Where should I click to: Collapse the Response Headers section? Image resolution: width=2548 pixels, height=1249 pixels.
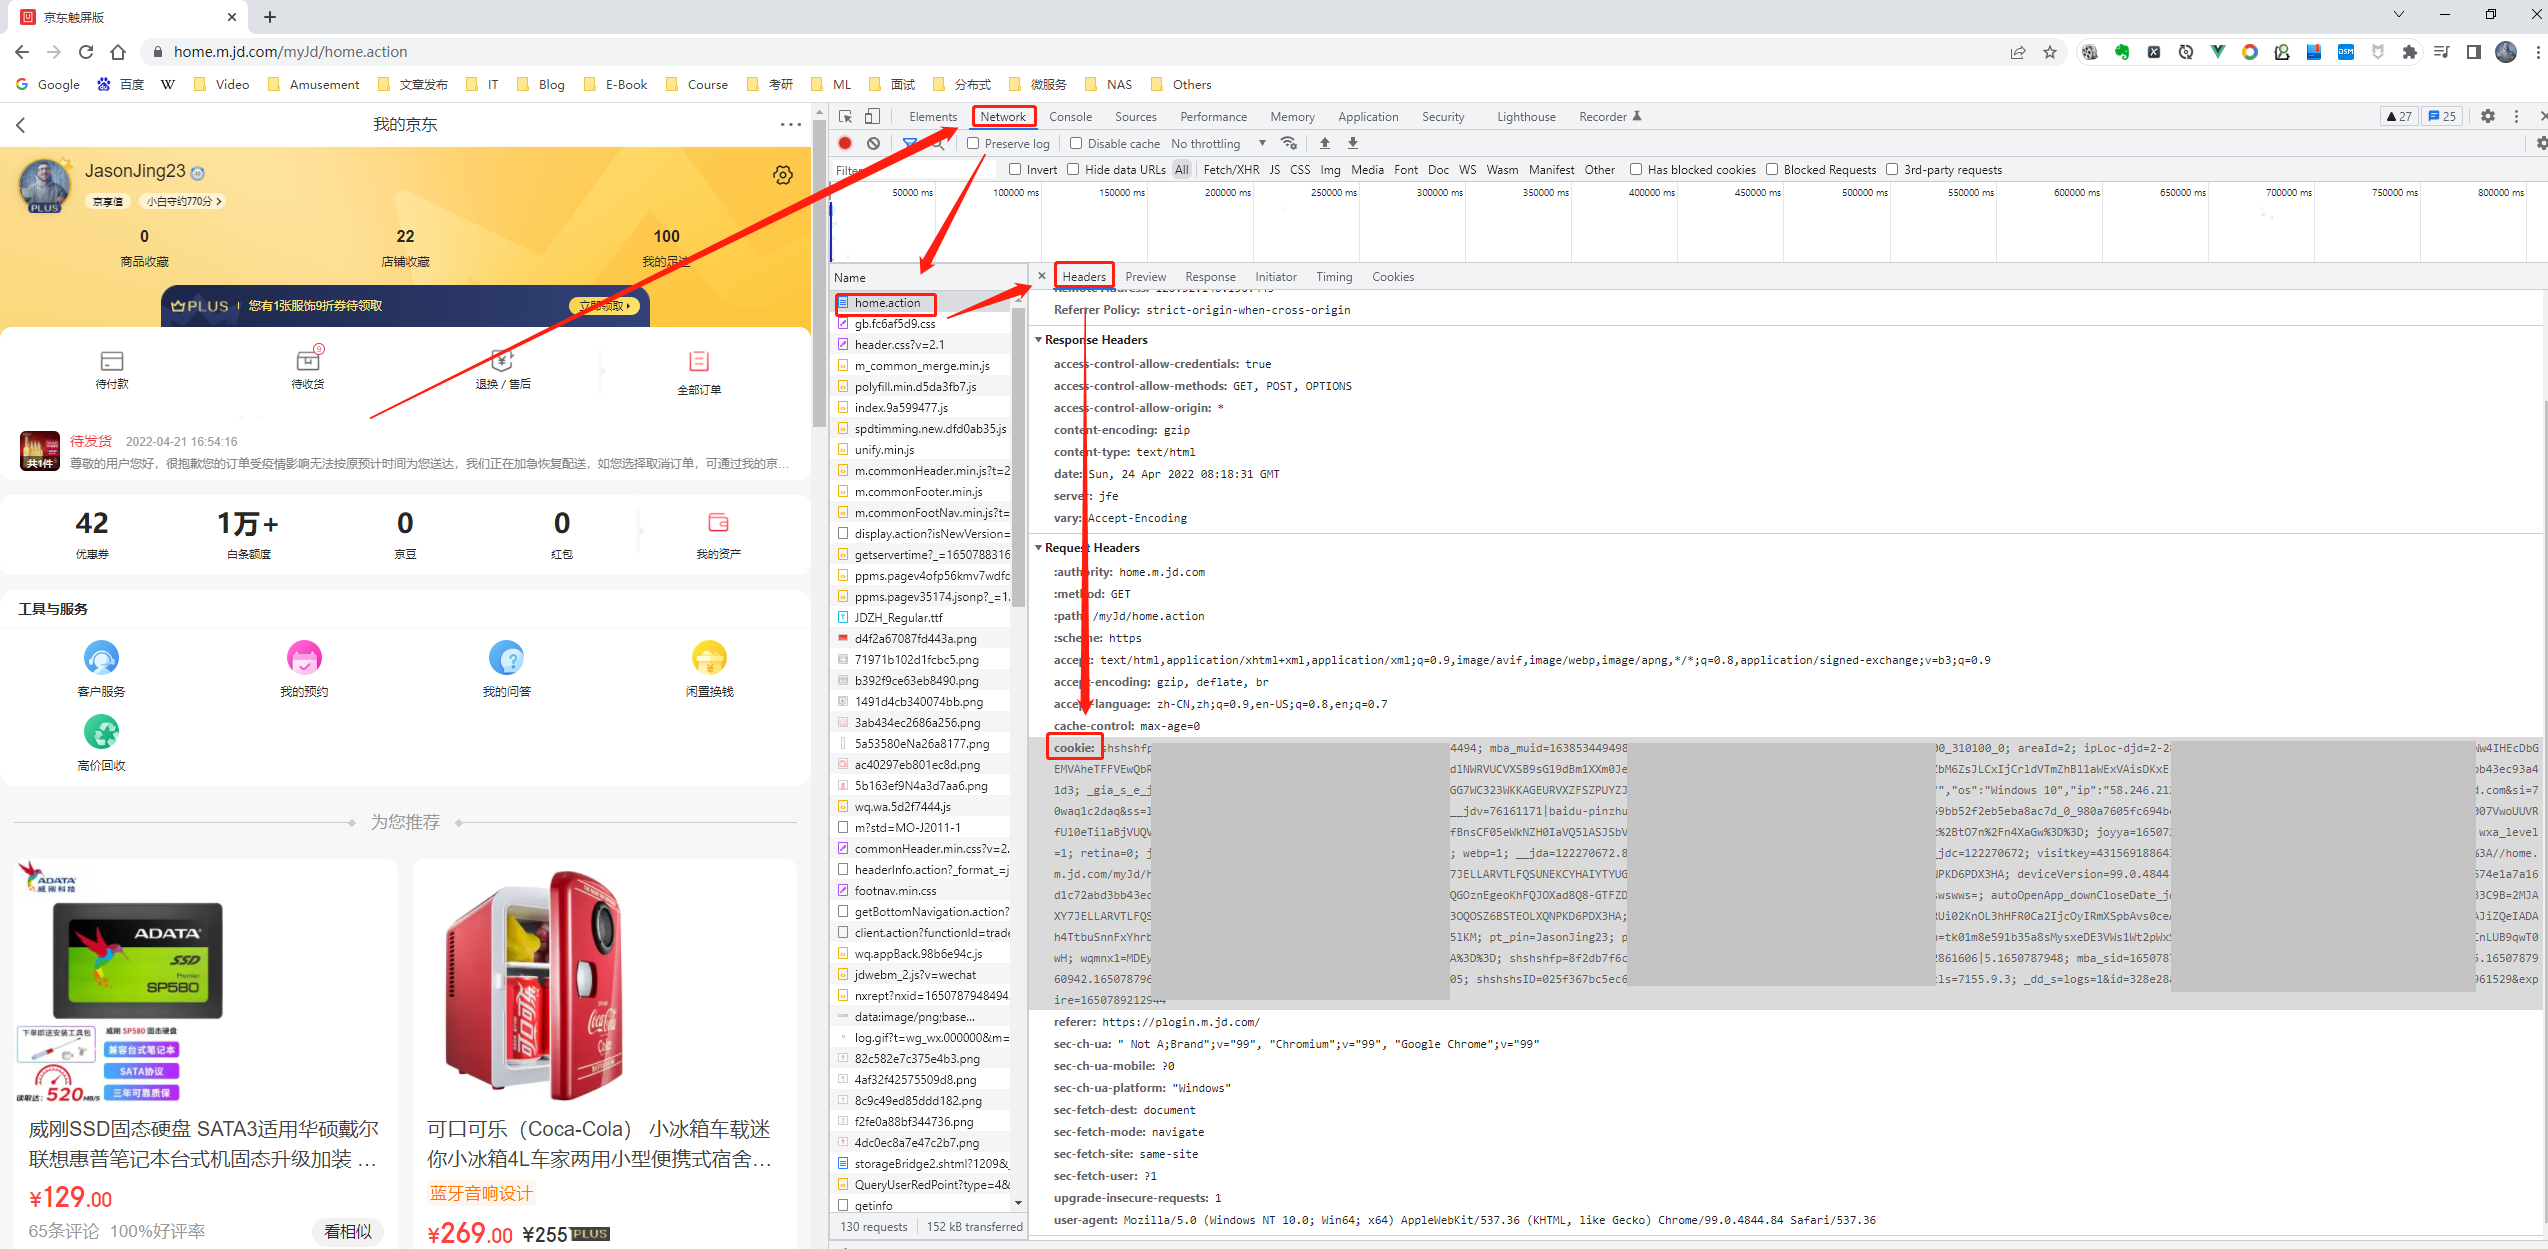pyautogui.click(x=1039, y=340)
